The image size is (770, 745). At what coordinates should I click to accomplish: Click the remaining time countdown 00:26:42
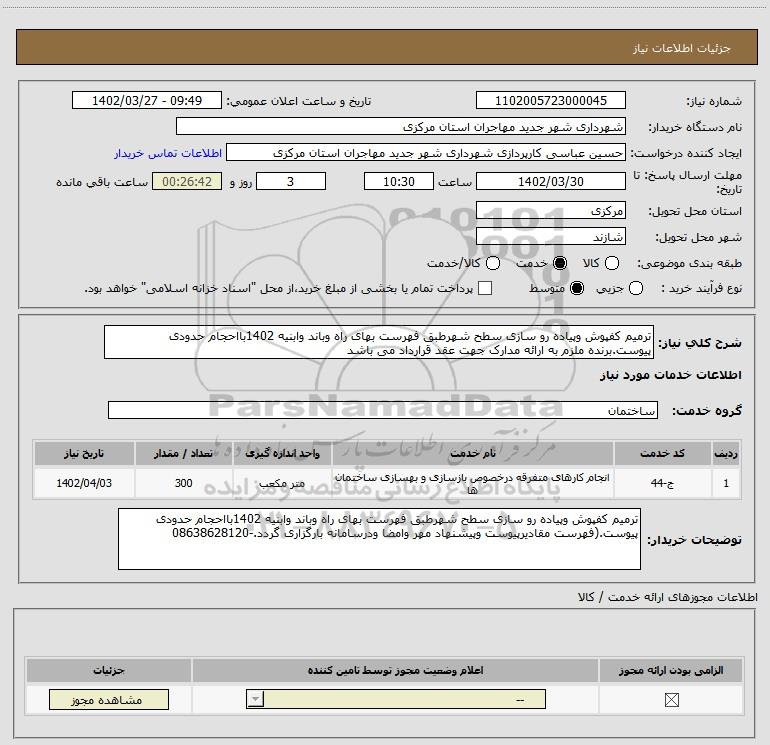coord(187,182)
